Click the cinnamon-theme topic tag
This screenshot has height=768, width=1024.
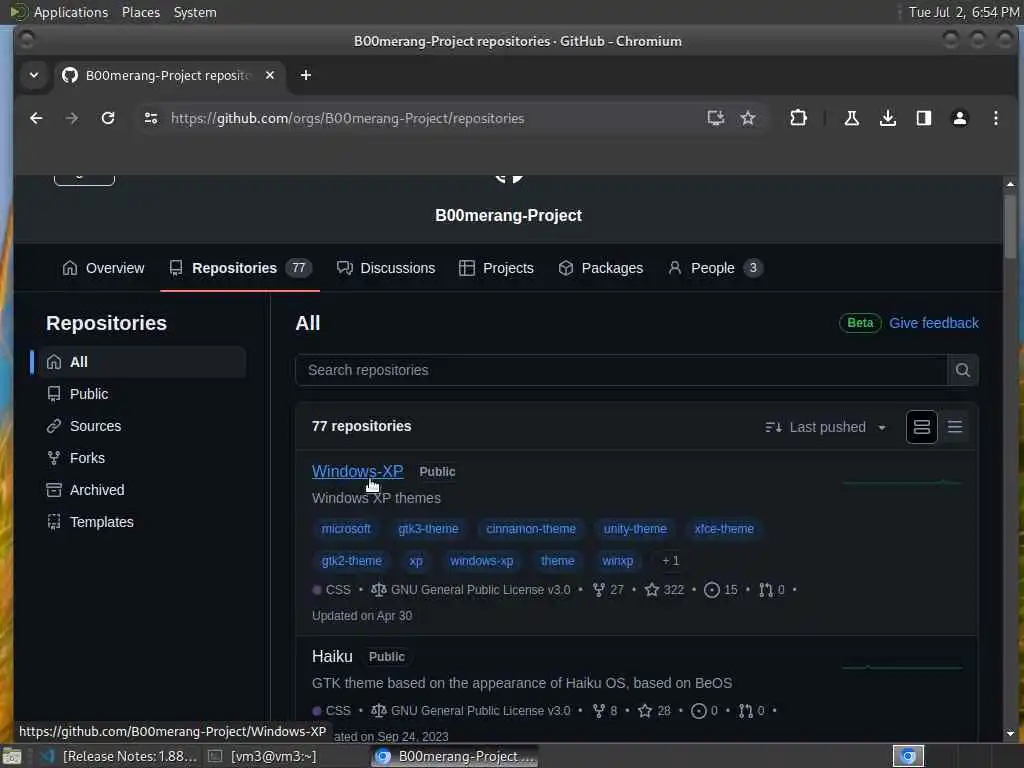tap(531, 529)
